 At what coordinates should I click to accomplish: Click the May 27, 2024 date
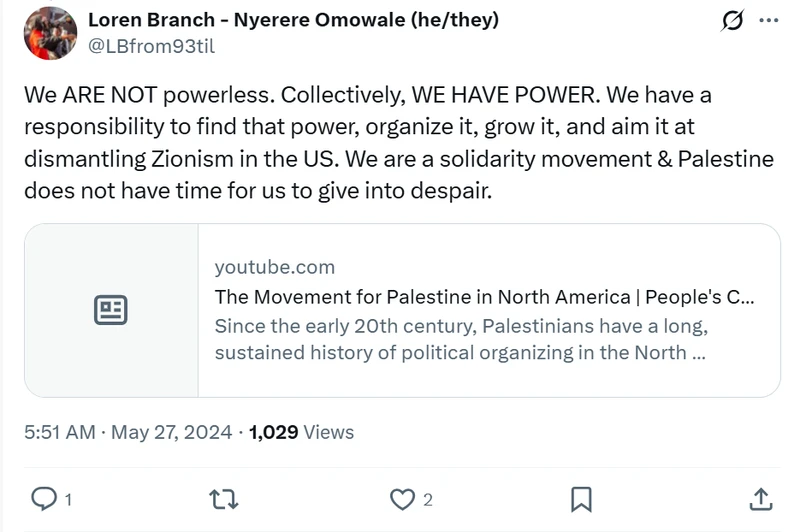point(171,432)
